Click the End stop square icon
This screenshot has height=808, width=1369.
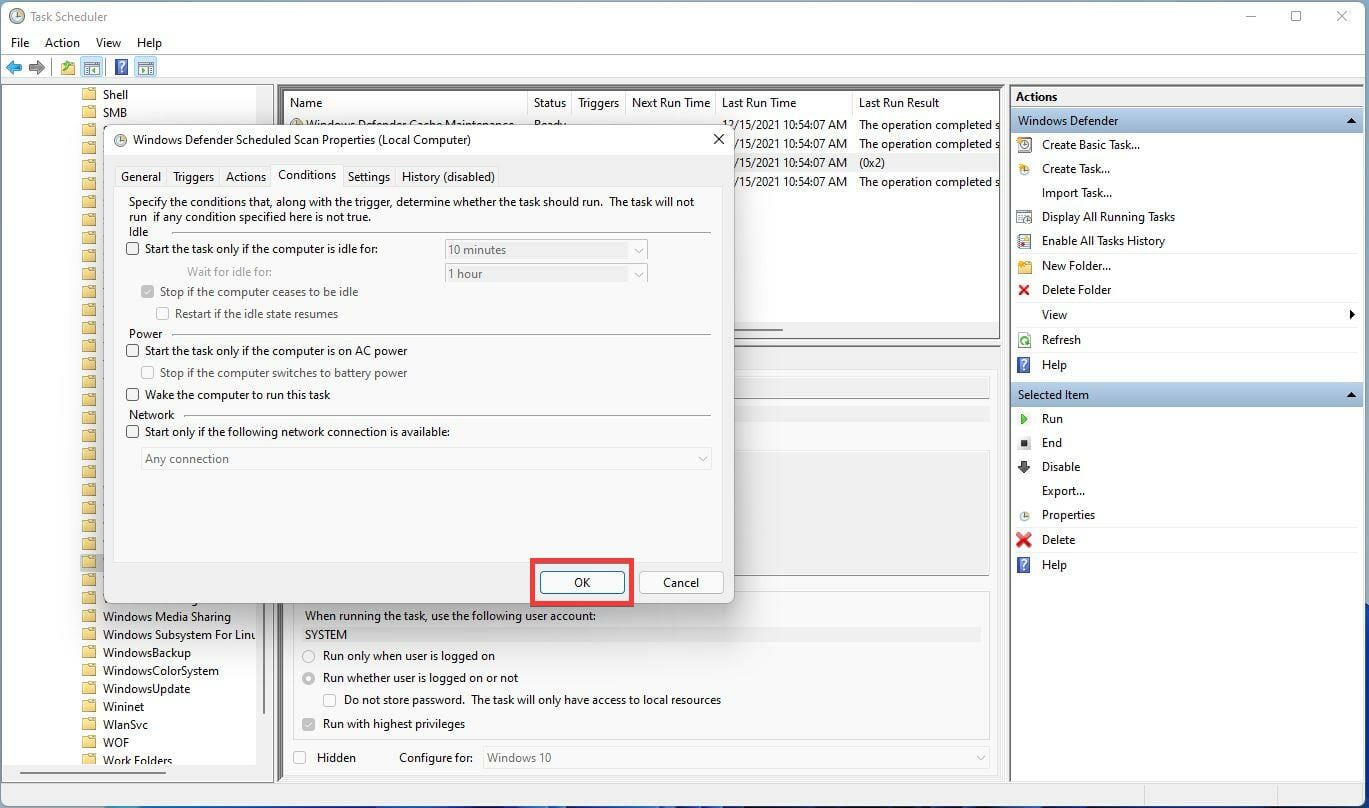[1024, 443]
